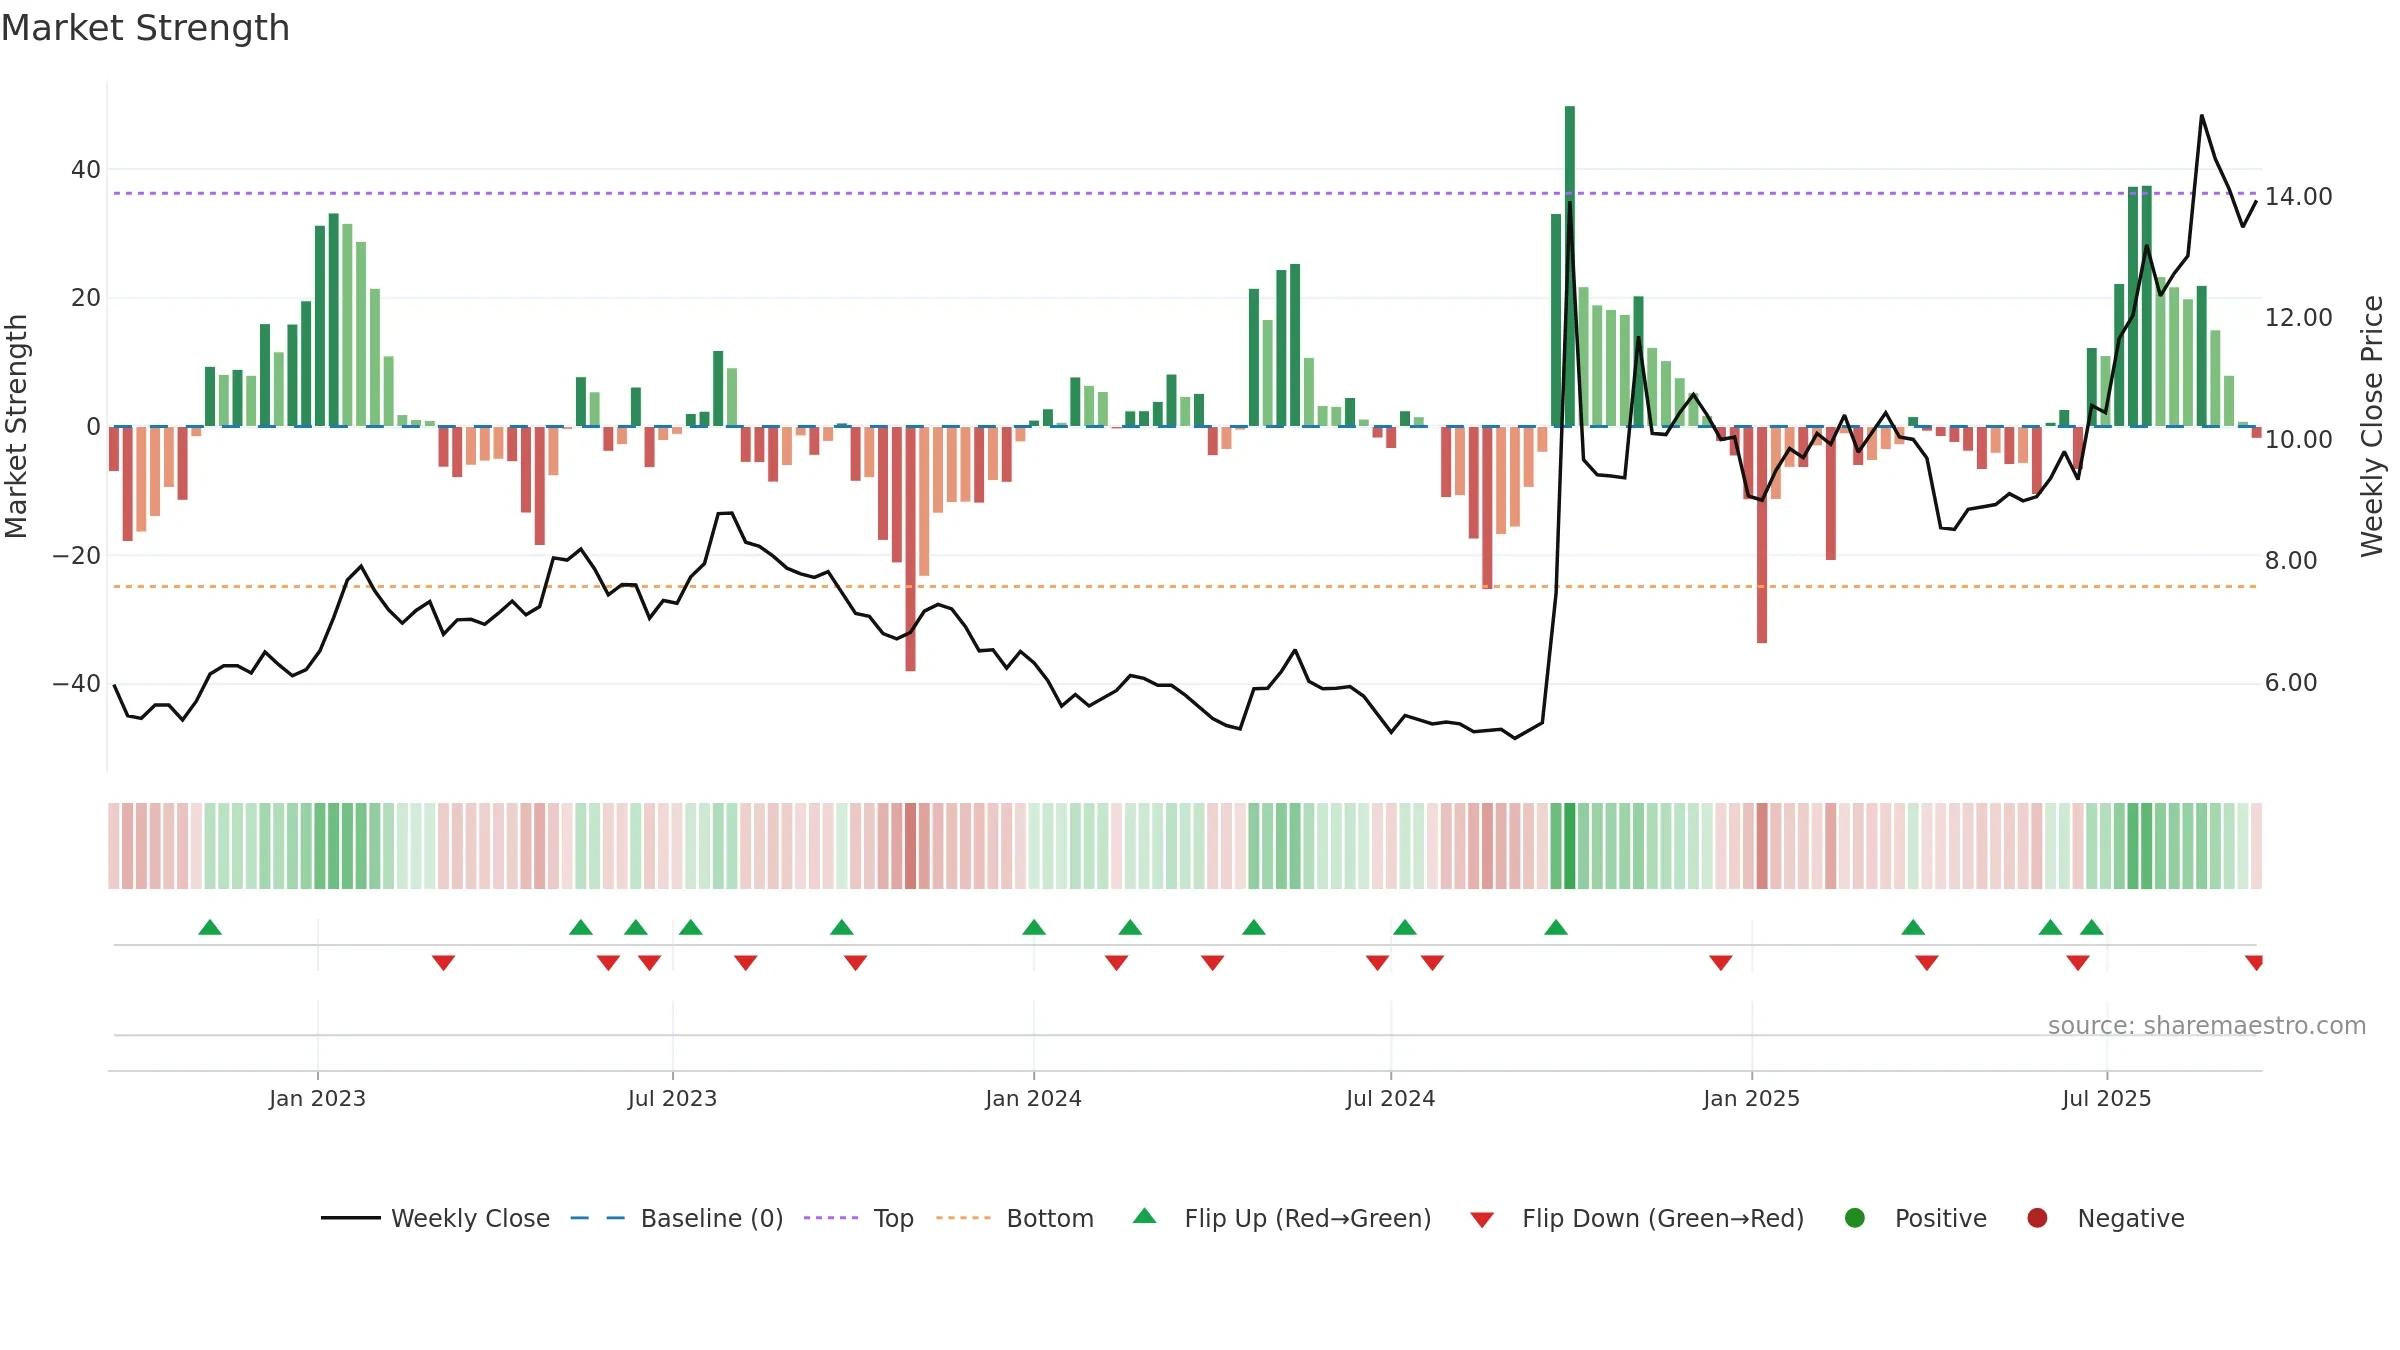Viewport: 2400px width, 1350px height.
Task: Click the green Positive legend dot
Action: pyautogui.click(x=1855, y=1218)
